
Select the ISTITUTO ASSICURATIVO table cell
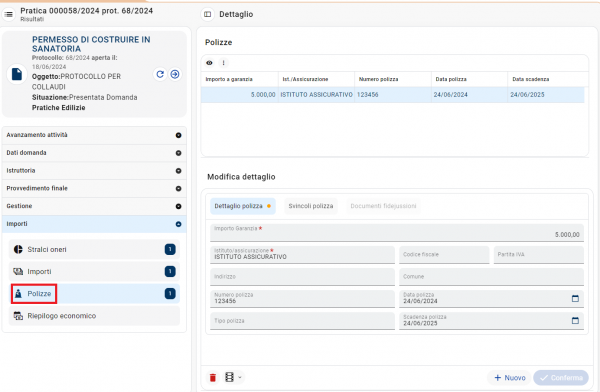[x=316, y=95]
